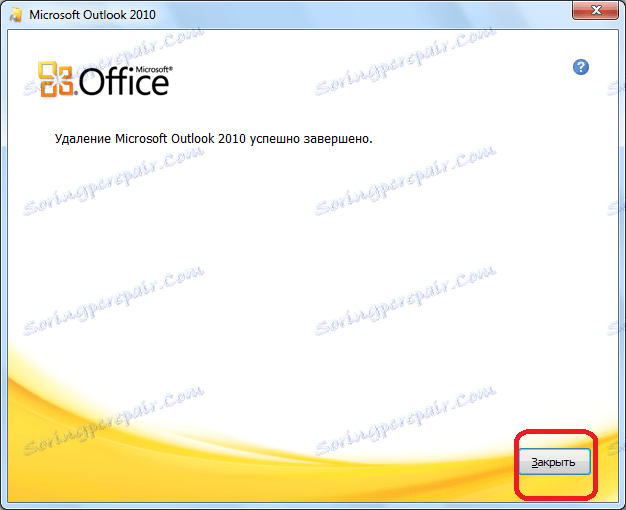This screenshot has height=510, width=626.
Task: Click the installer icon in the title bar
Action: pos(16,15)
